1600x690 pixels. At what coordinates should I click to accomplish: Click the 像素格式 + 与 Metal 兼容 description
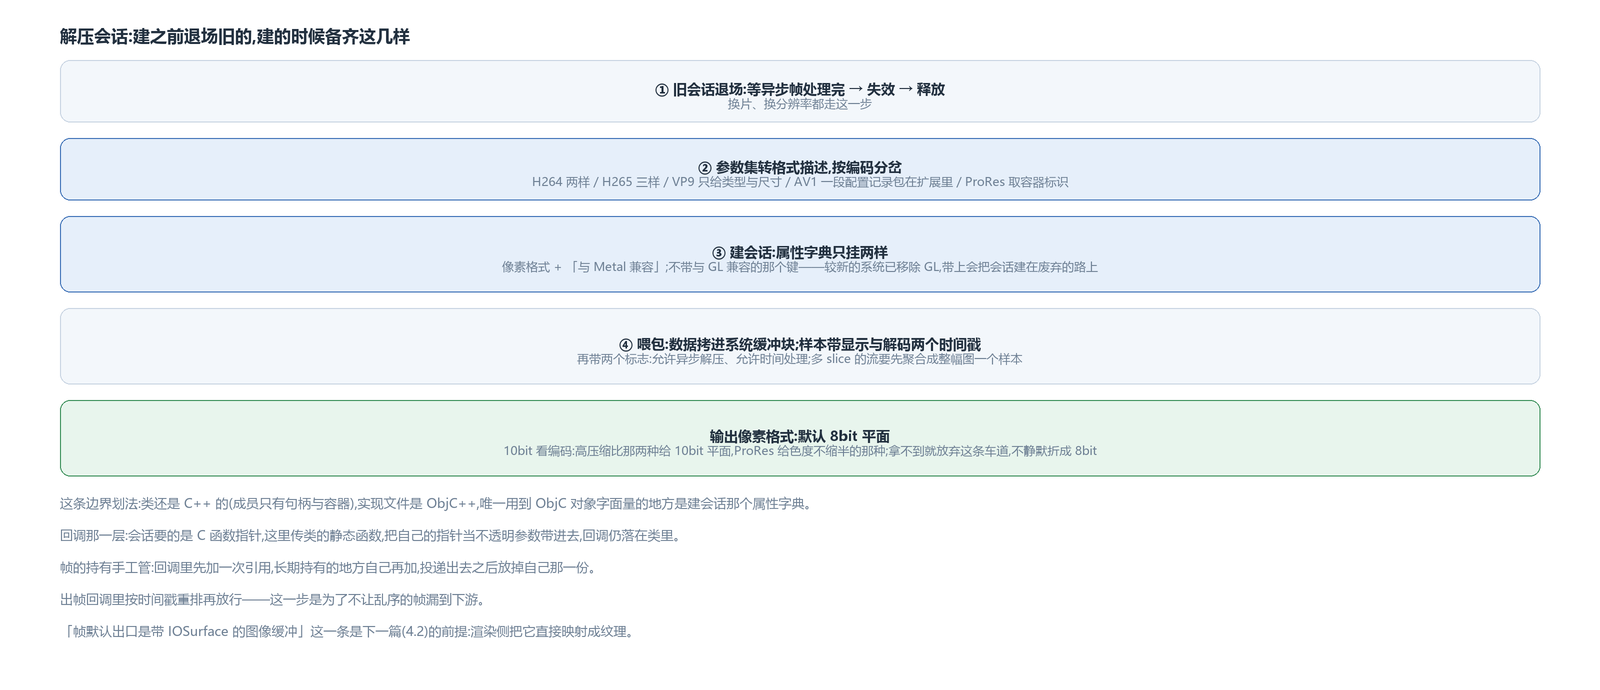pyautogui.click(x=800, y=267)
